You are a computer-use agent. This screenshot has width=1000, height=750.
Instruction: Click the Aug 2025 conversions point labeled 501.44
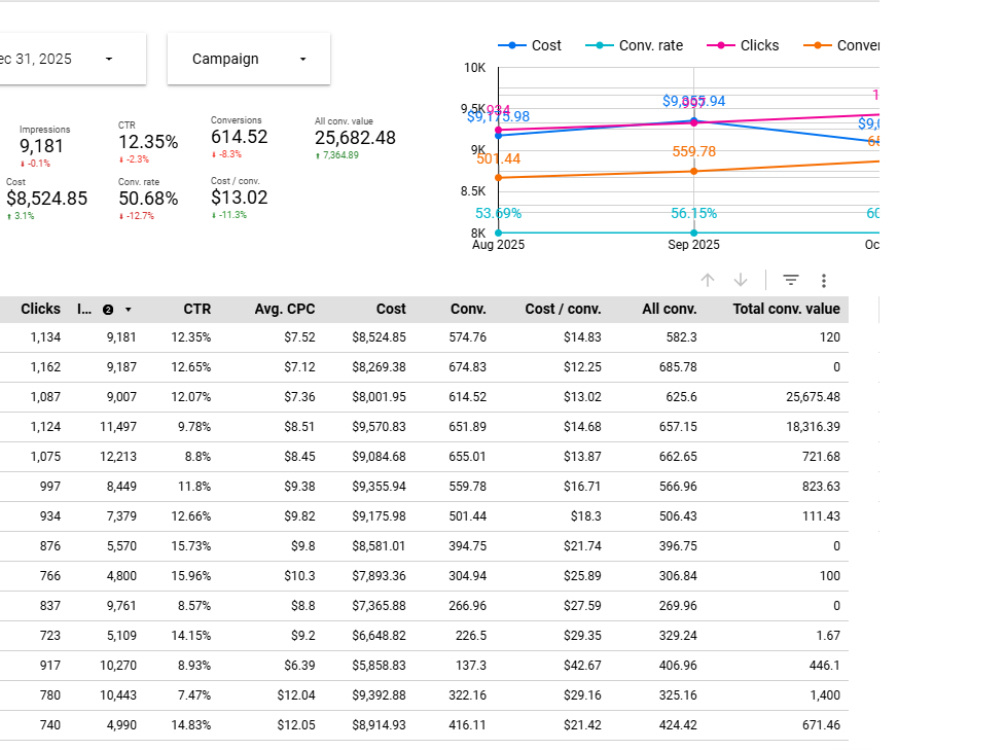coord(499,177)
